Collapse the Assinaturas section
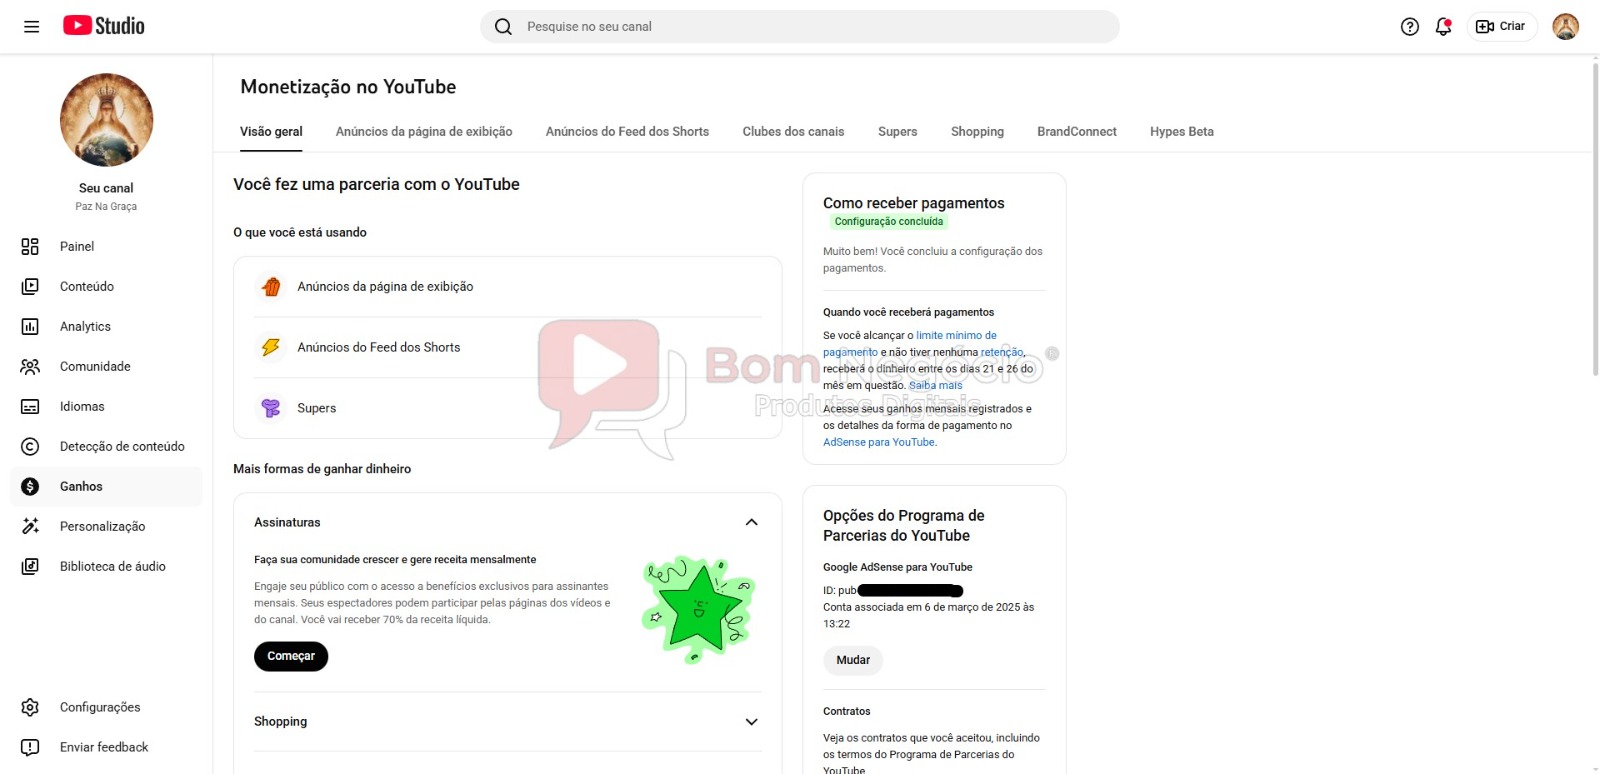 click(x=751, y=523)
